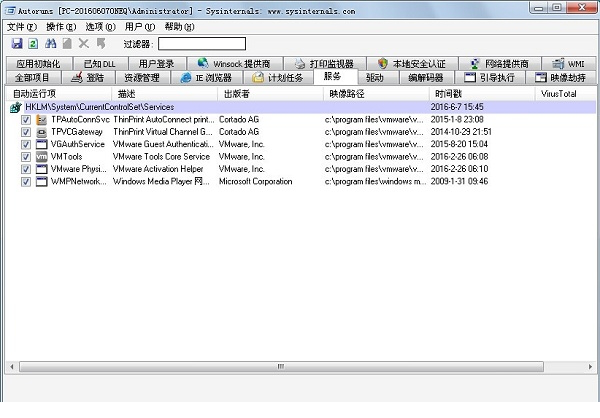
Task: Click the Delete X icon in toolbar
Action: click(84, 44)
